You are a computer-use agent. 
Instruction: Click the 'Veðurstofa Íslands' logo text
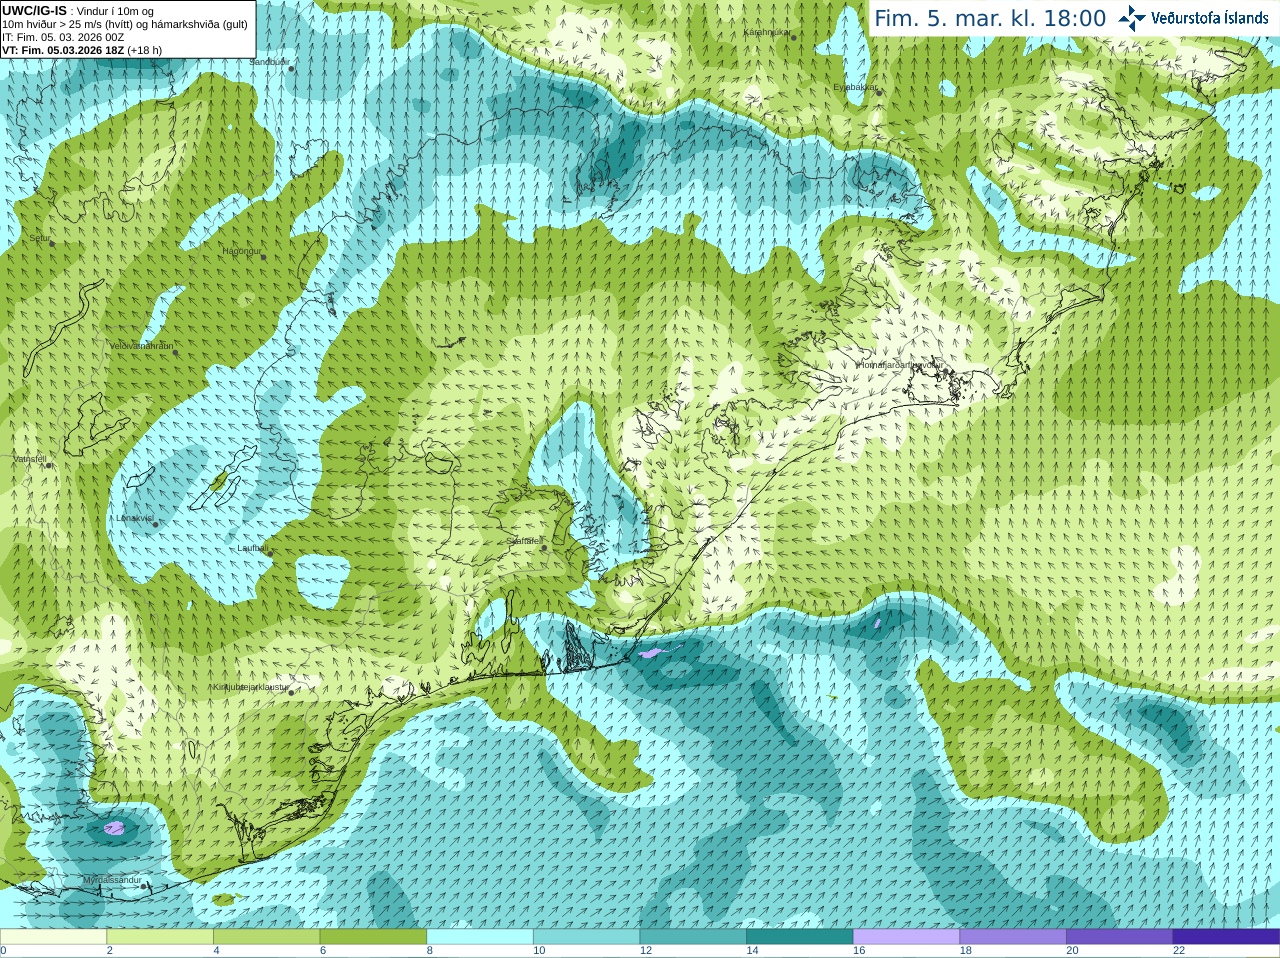click(1210, 18)
